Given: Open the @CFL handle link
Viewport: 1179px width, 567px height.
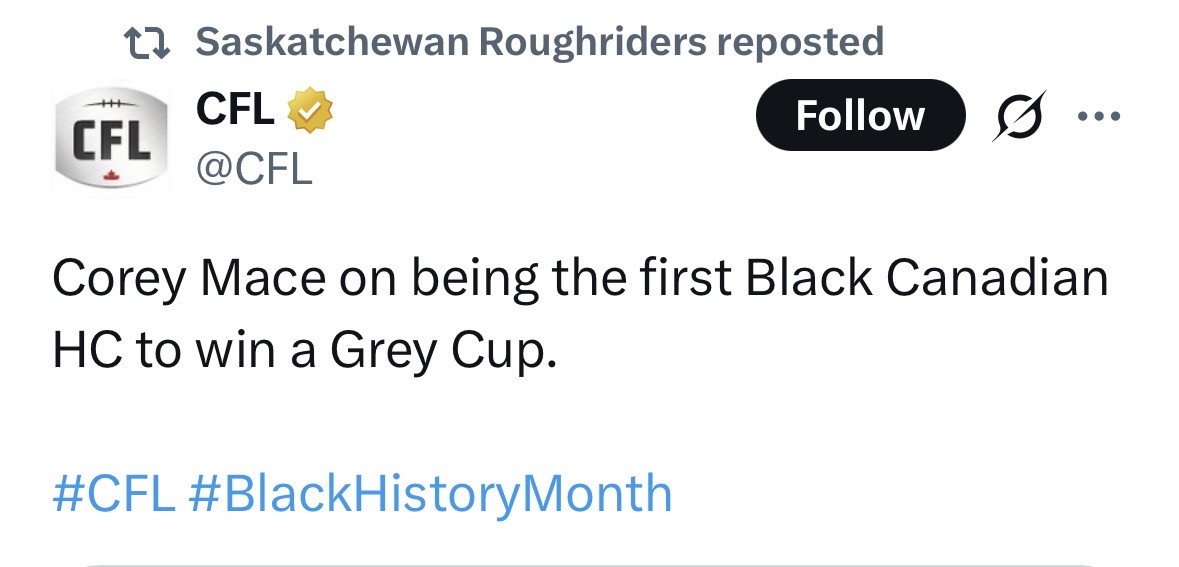Looking at the screenshot, I should [254, 168].
